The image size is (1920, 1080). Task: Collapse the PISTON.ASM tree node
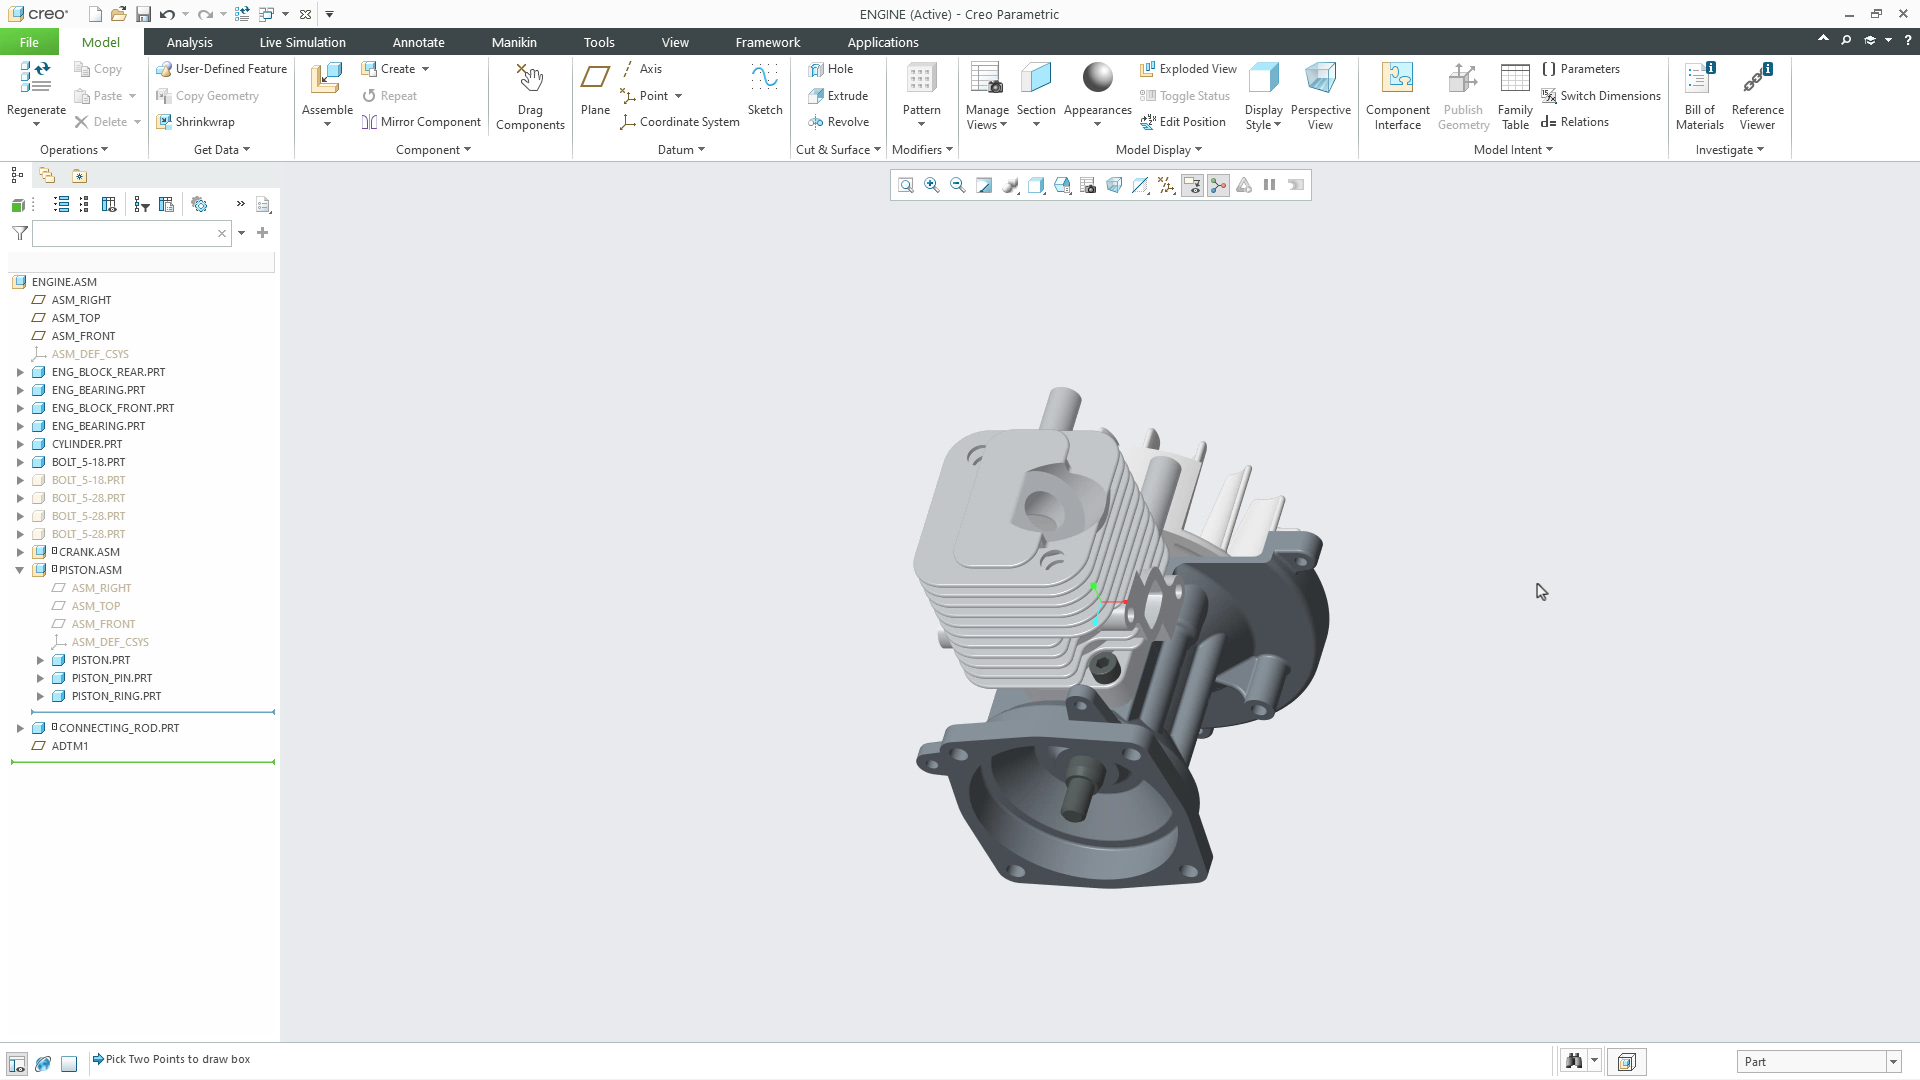click(x=19, y=570)
